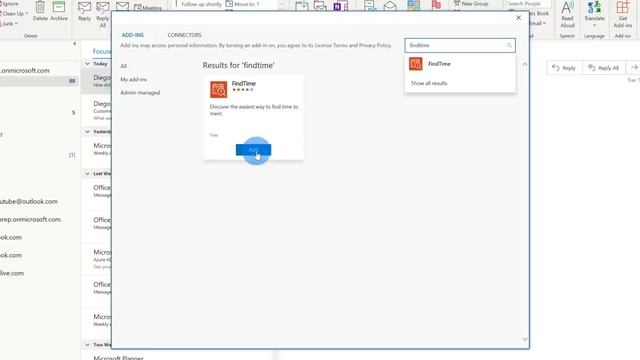Click the Delete icon in the ribbon
This screenshot has height=360, width=640.
pyautogui.click(x=40, y=11)
